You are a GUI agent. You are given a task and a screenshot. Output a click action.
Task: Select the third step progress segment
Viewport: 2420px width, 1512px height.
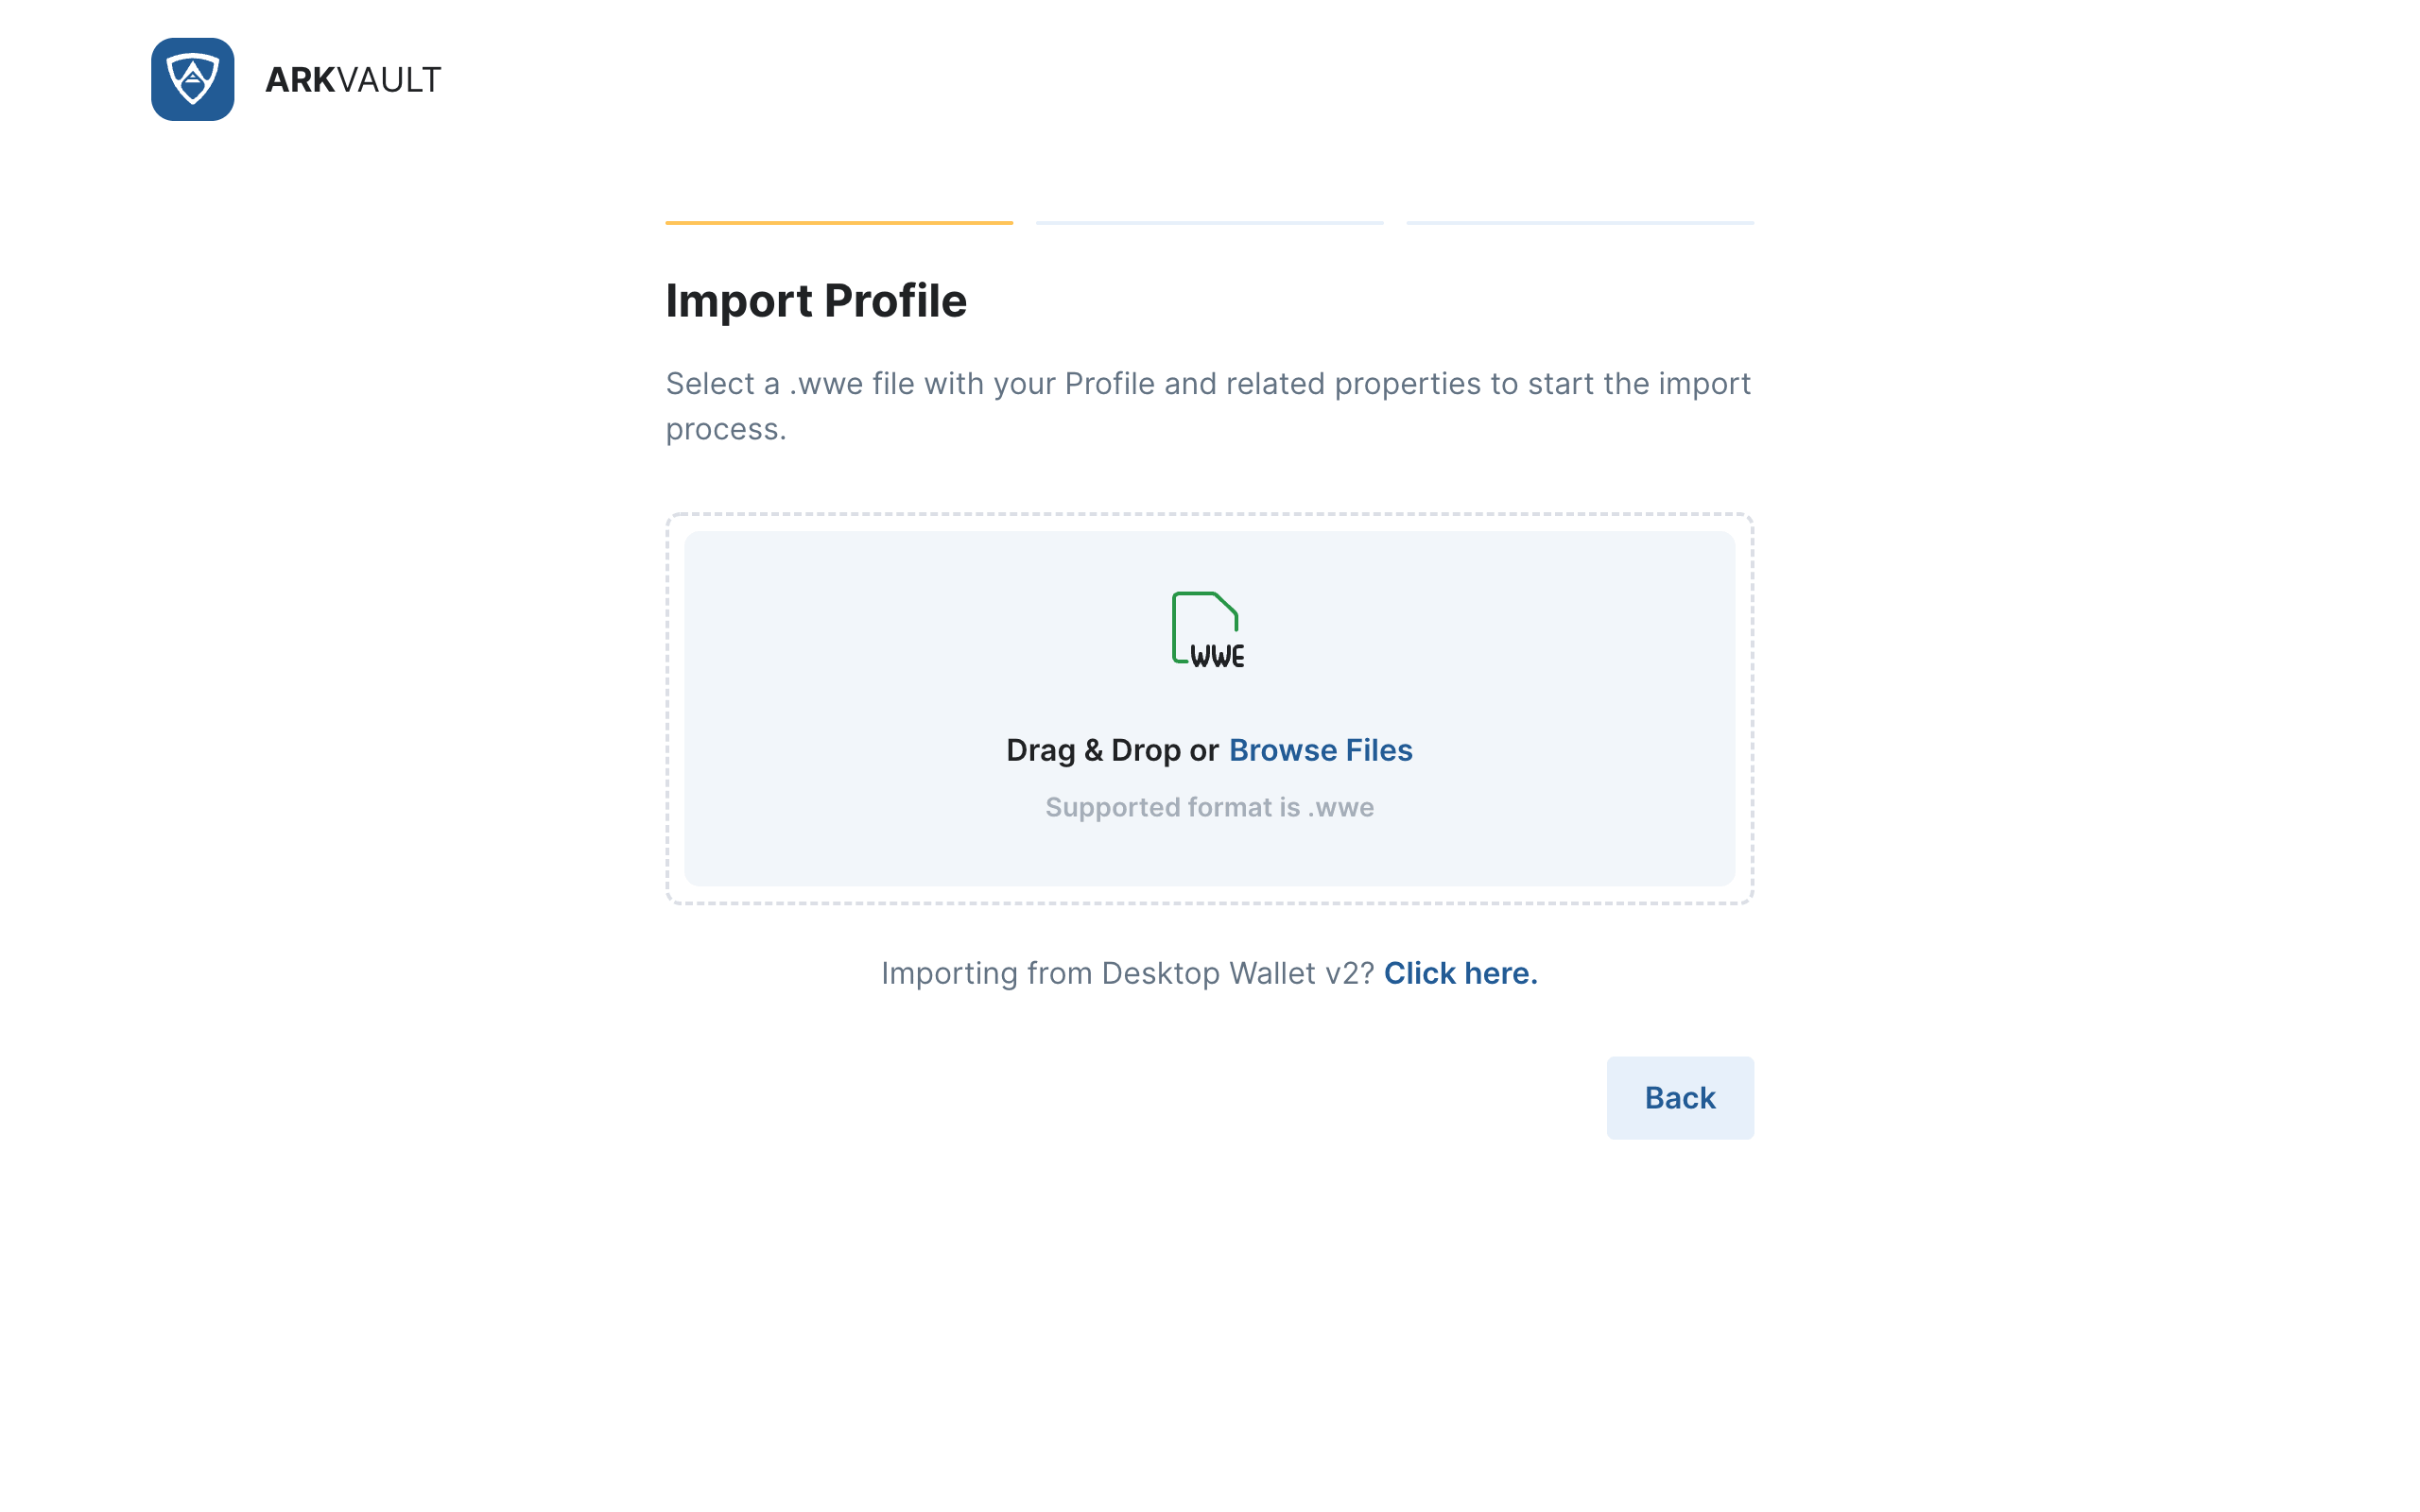click(1580, 222)
